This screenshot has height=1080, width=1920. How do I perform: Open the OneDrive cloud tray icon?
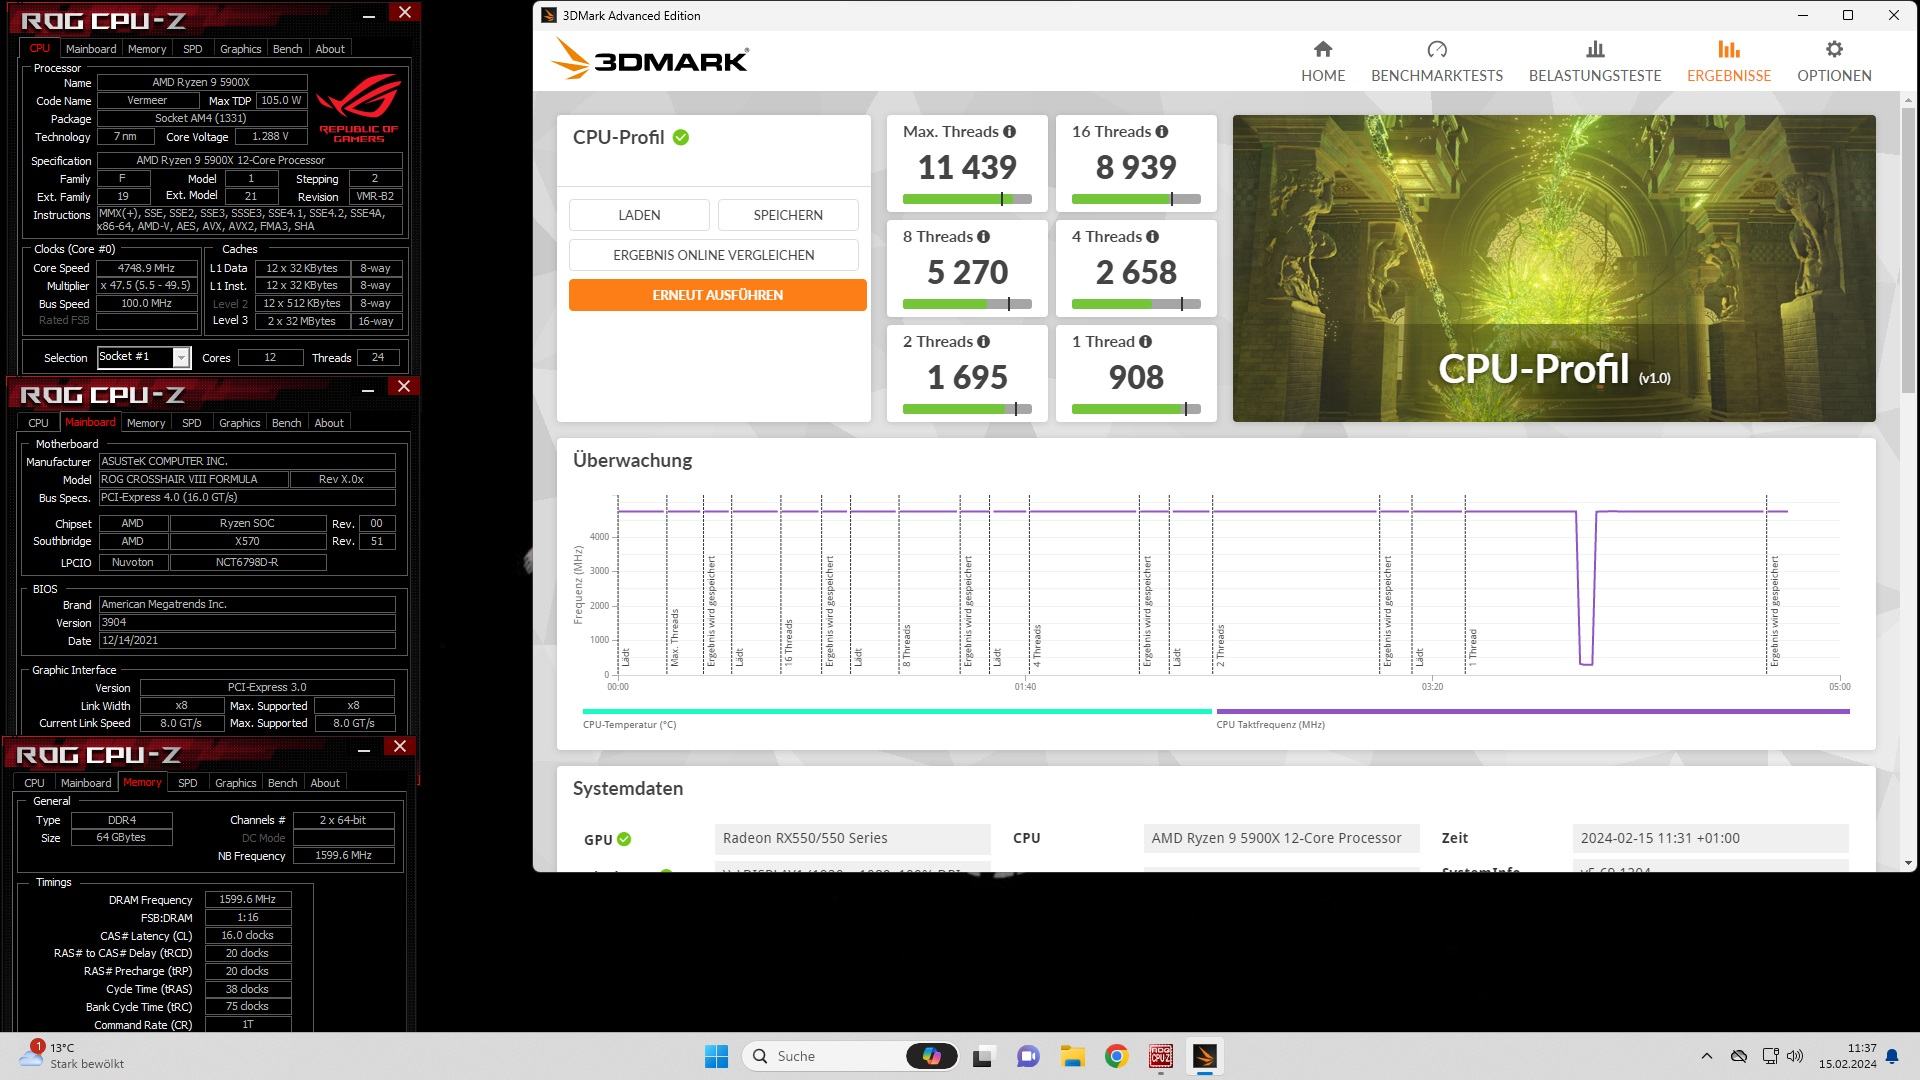click(1739, 1056)
